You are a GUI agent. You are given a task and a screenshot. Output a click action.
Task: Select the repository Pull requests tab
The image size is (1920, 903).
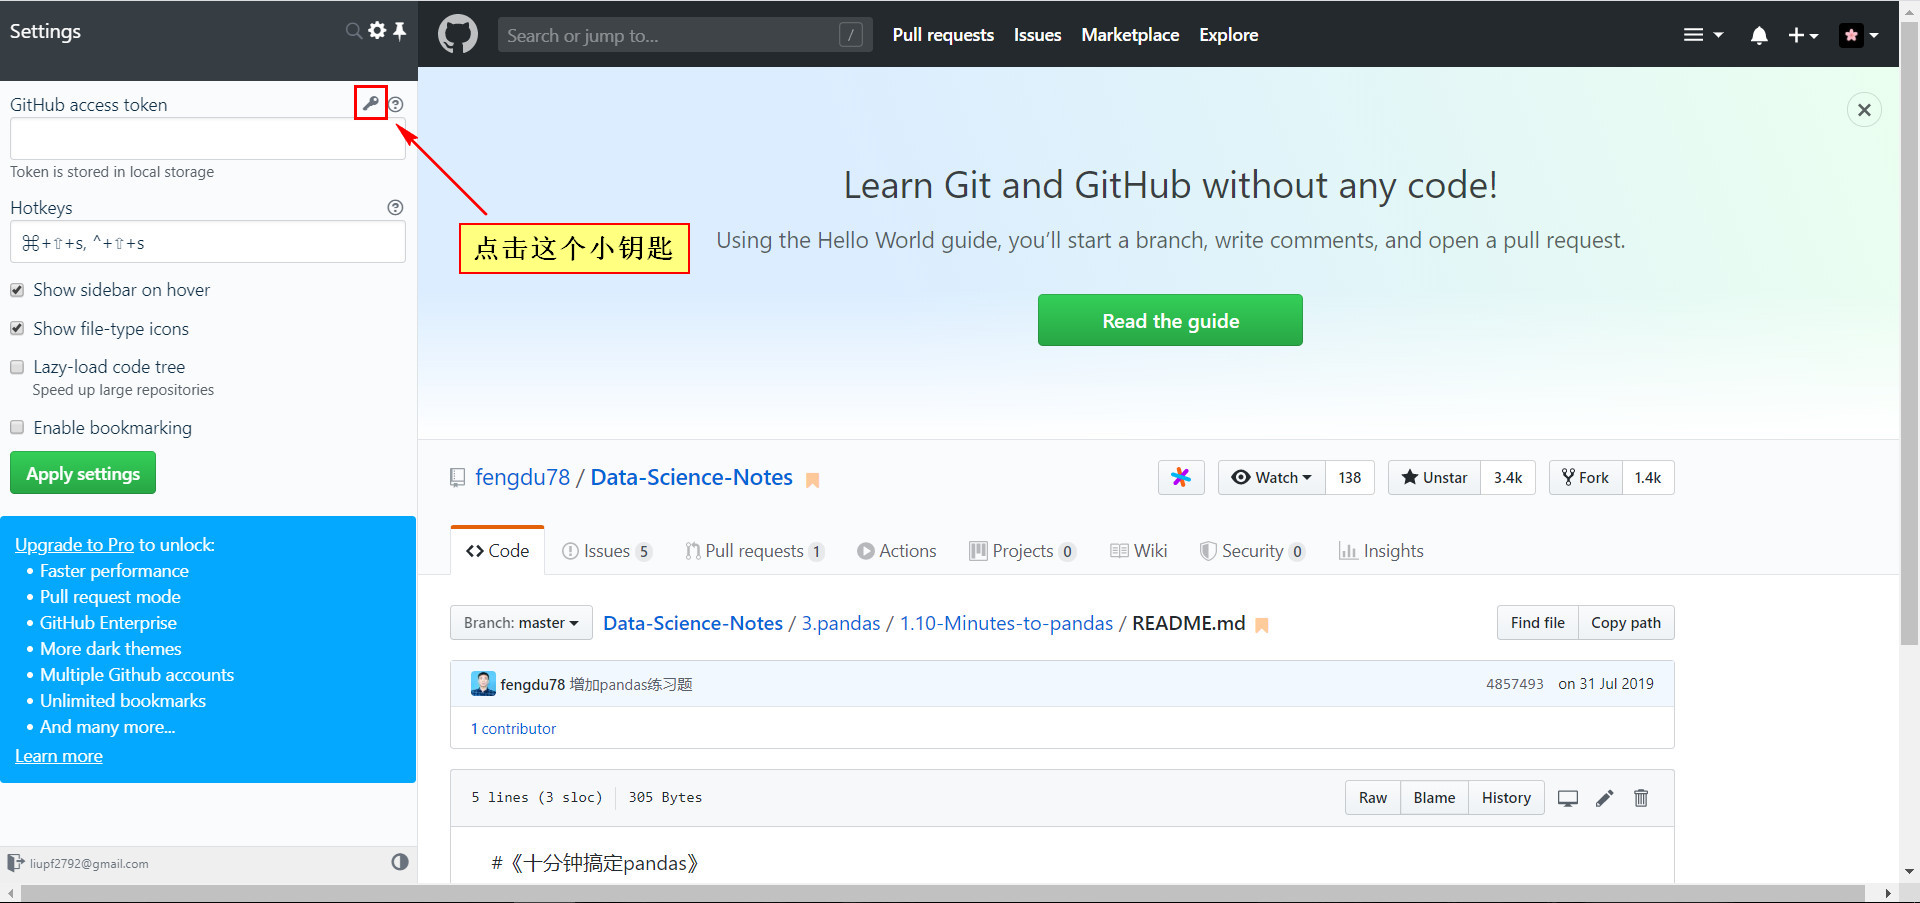pyautogui.click(x=755, y=551)
